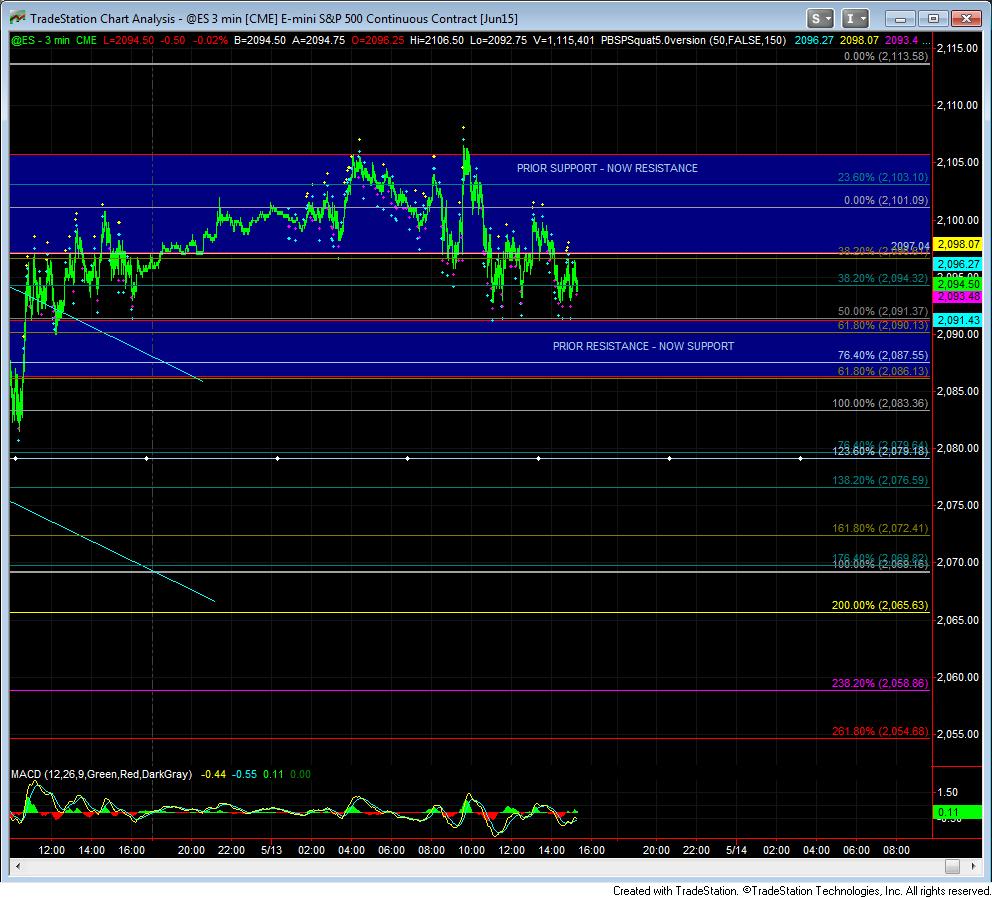Viewport: 992px width, 897px height.
Task: Click the MACD (12,26,9,Green,Red,DarkGray) indicator label
Action: pyautogui.click(x=101, y=774)
